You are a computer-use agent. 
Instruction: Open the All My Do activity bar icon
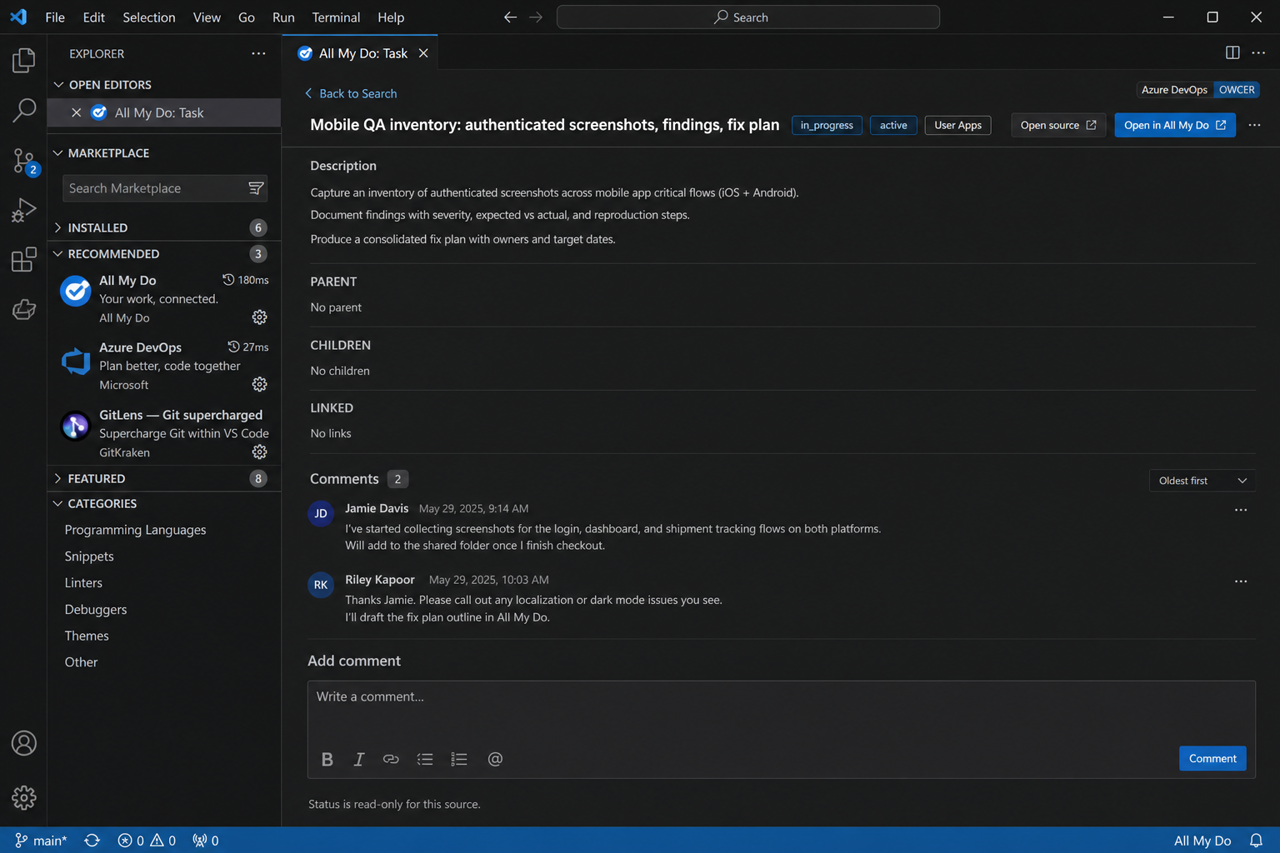coord(24,310)
